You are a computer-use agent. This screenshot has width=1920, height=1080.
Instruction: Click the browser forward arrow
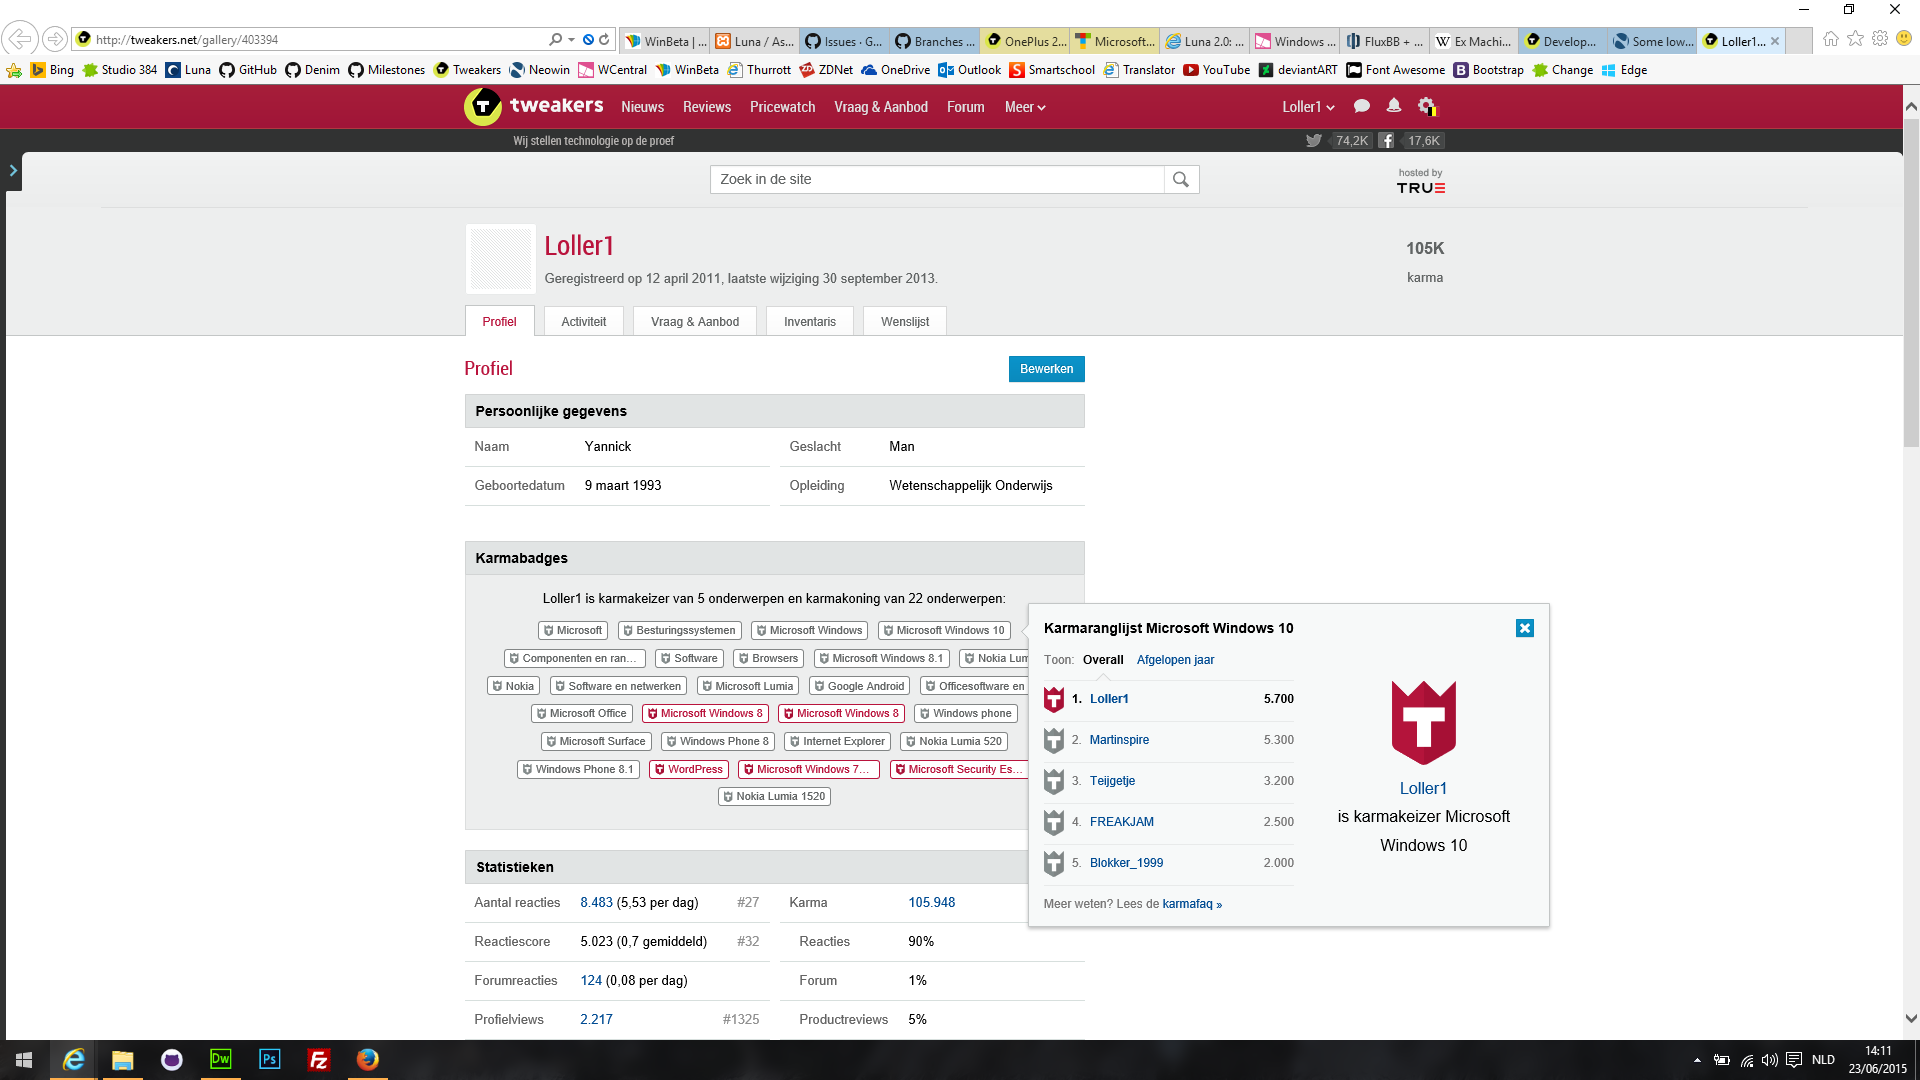pos(55,40)
